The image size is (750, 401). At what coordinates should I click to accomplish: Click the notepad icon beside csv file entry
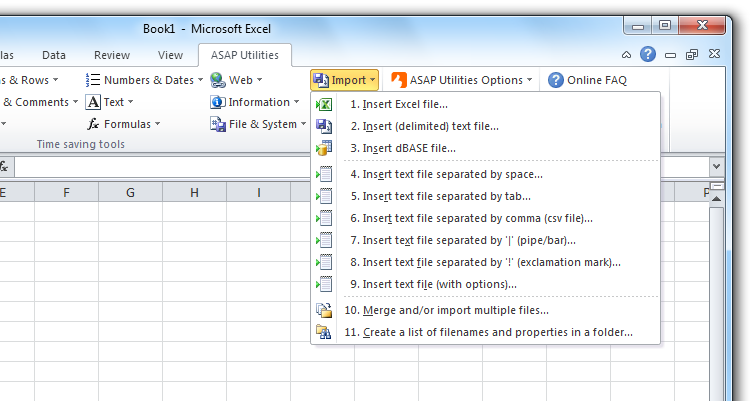click(324, 218)
